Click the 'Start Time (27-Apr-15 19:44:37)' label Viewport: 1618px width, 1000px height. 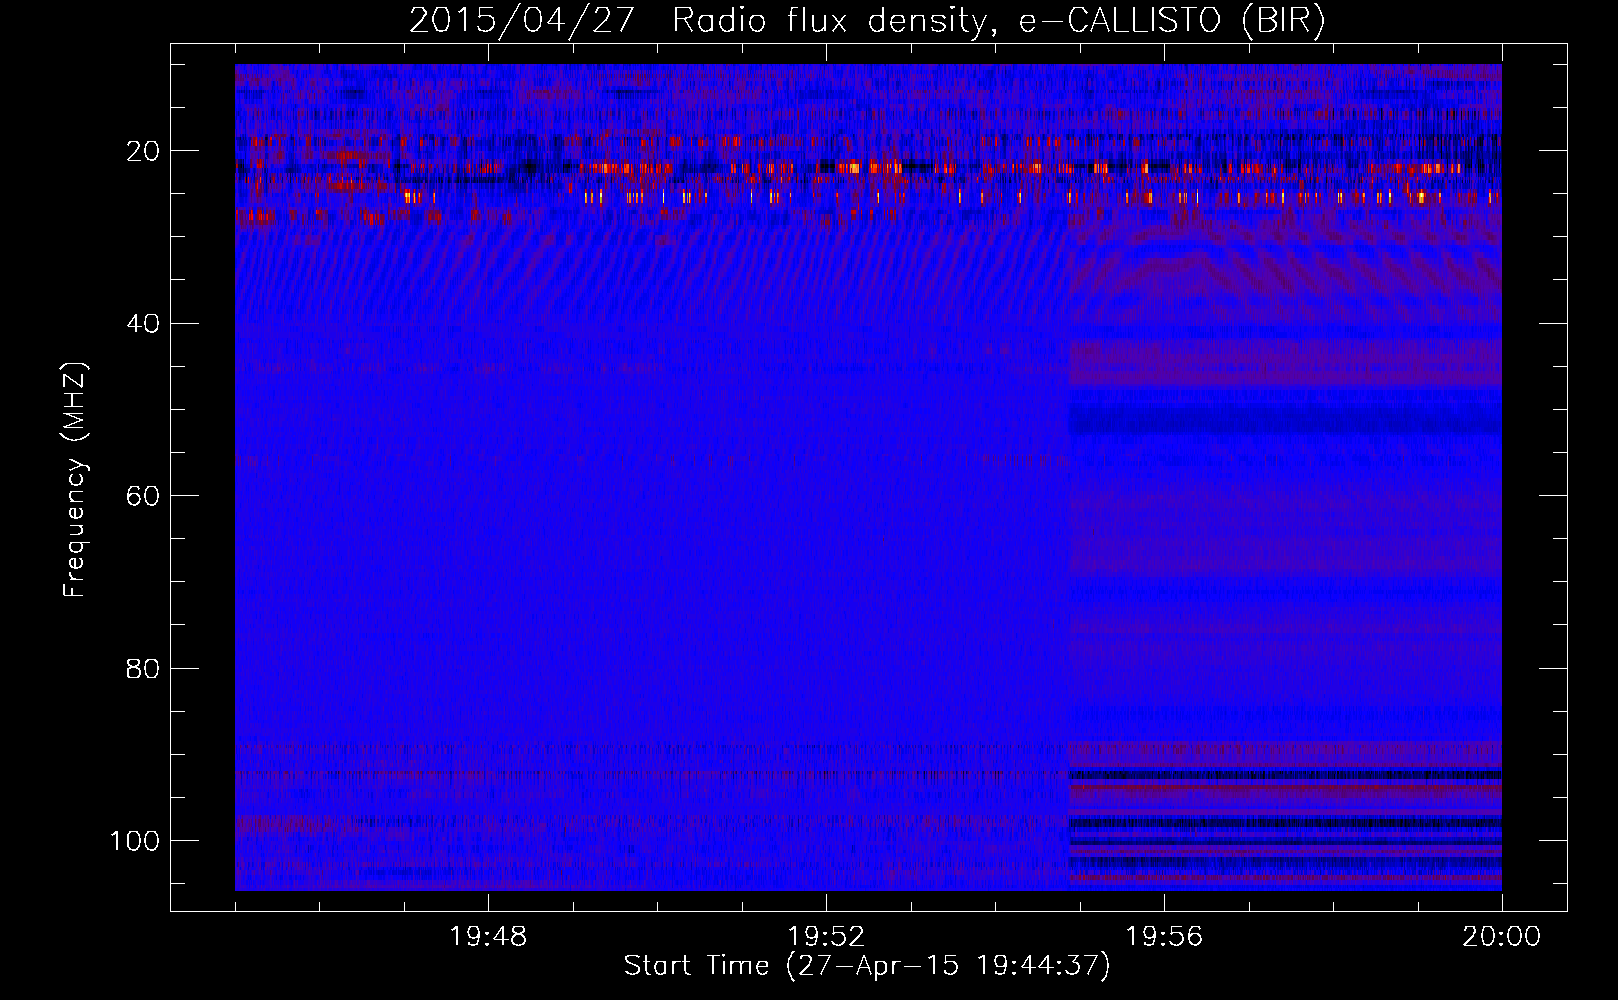pyautogui.click(x=867, y=966)
